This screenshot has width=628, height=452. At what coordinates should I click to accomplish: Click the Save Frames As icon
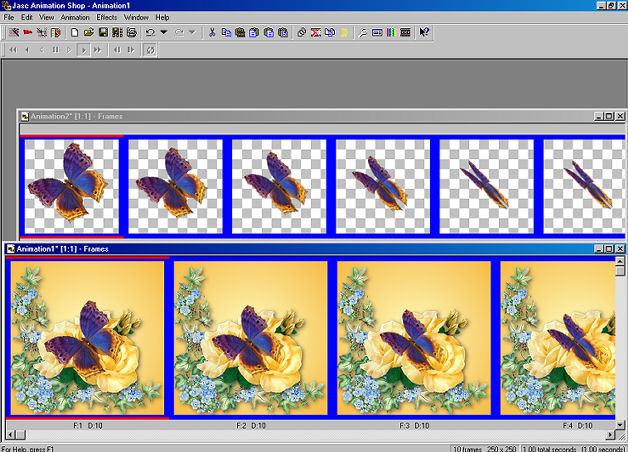[117, 32]
